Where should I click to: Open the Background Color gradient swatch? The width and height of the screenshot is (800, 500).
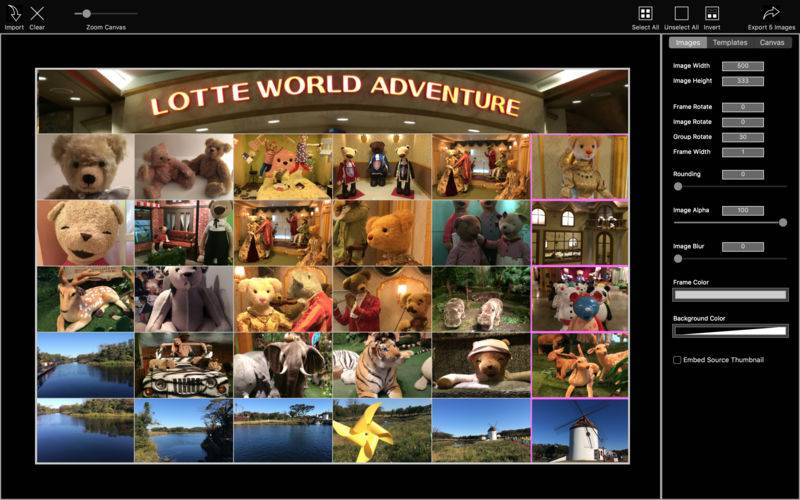(x=730, y=331)
